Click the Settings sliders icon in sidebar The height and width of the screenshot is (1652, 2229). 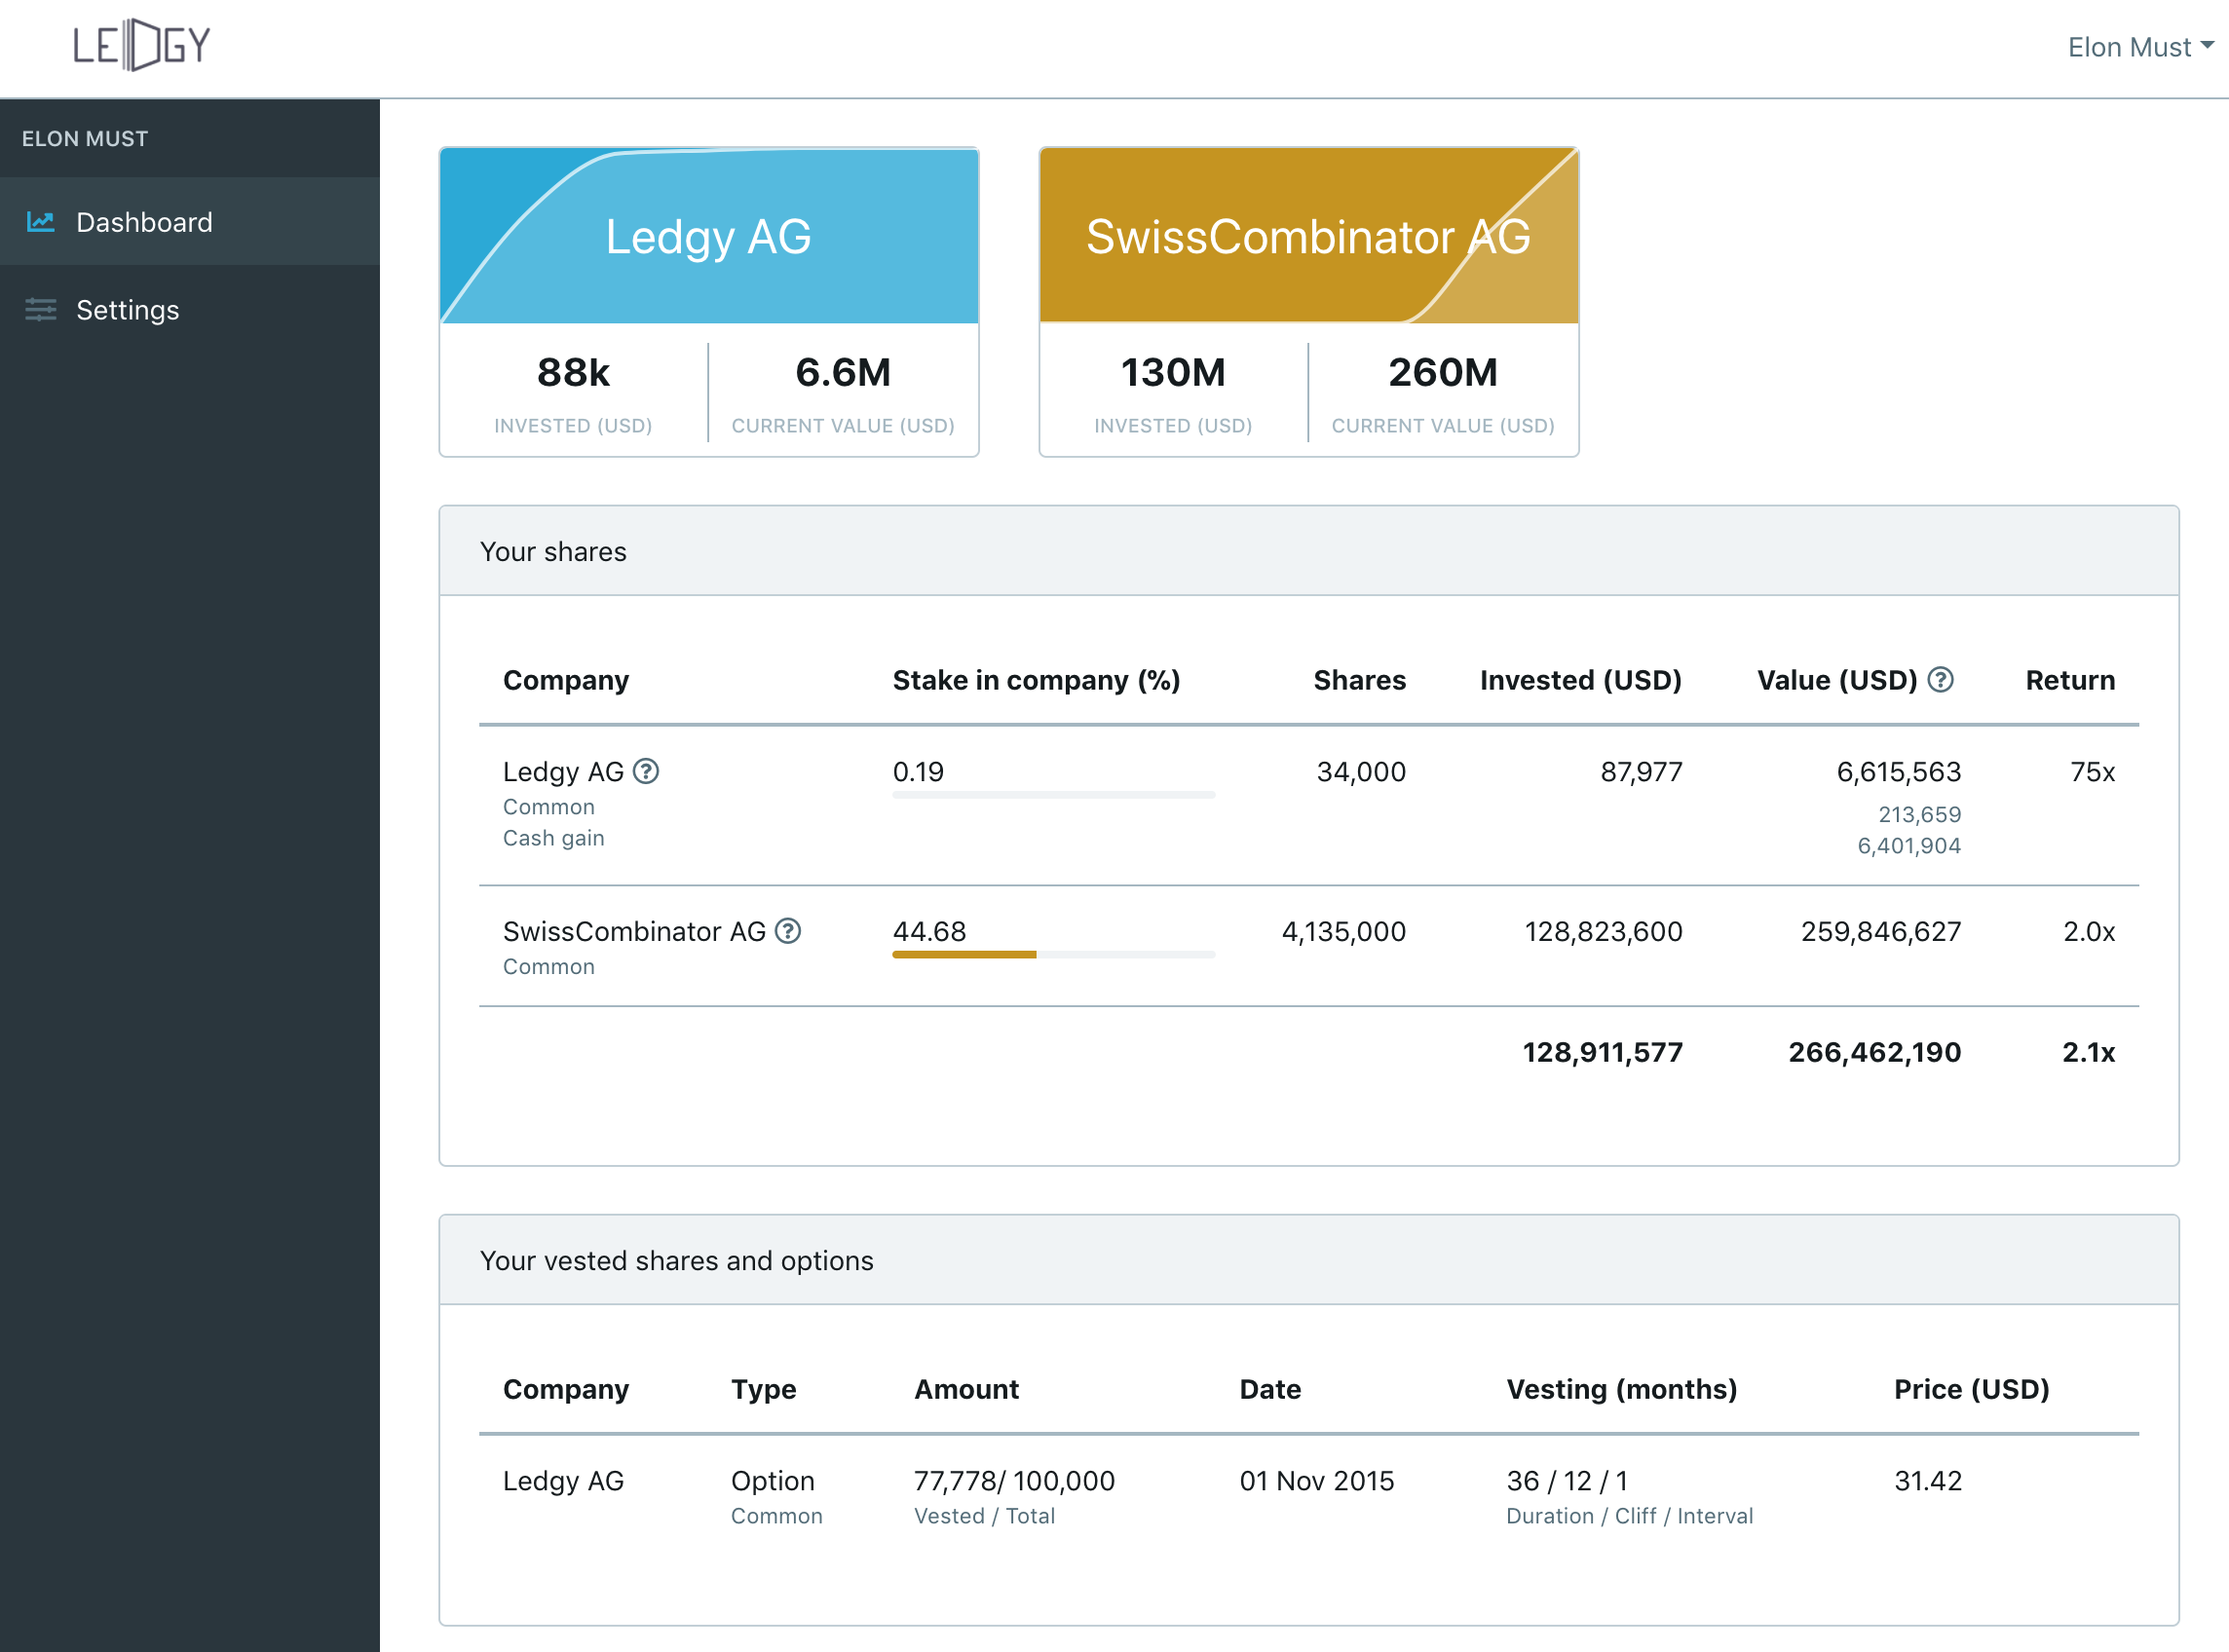coord(40,309)
